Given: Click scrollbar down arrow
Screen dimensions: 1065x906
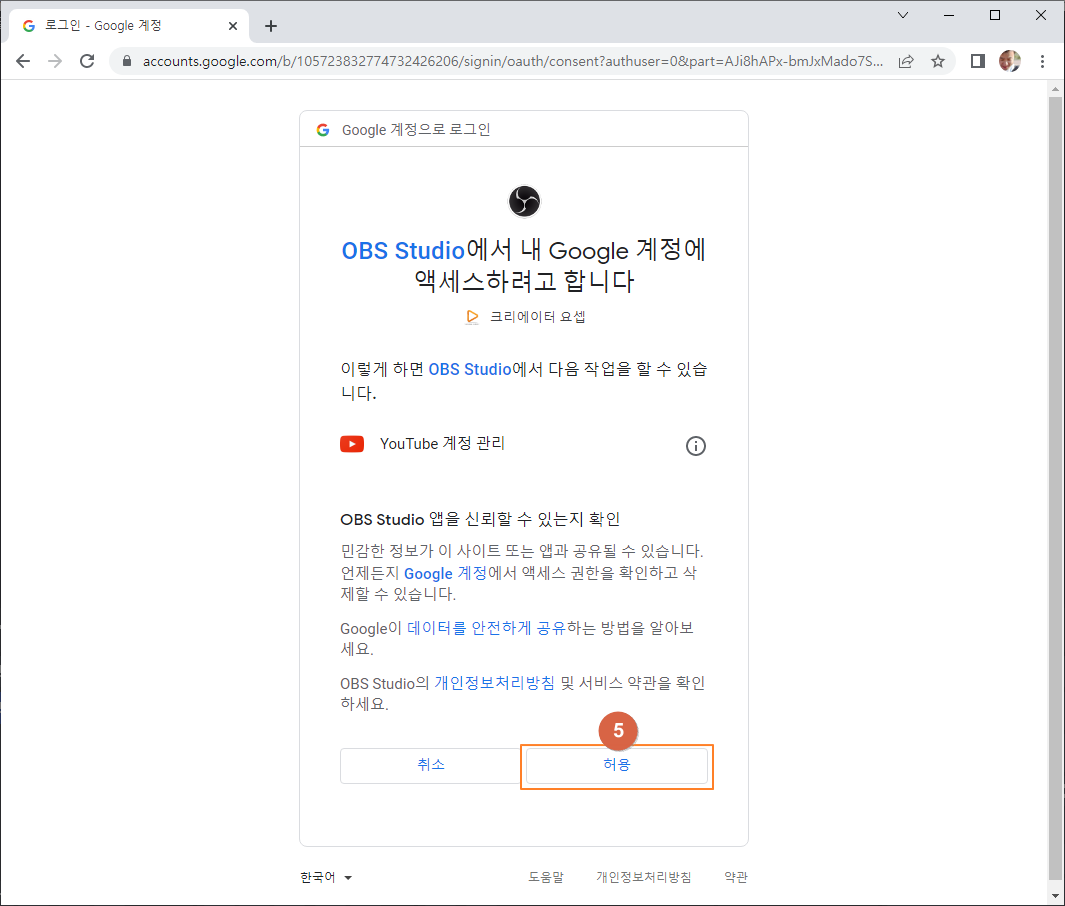Looking at the screenshot, I should point(1055,895).
